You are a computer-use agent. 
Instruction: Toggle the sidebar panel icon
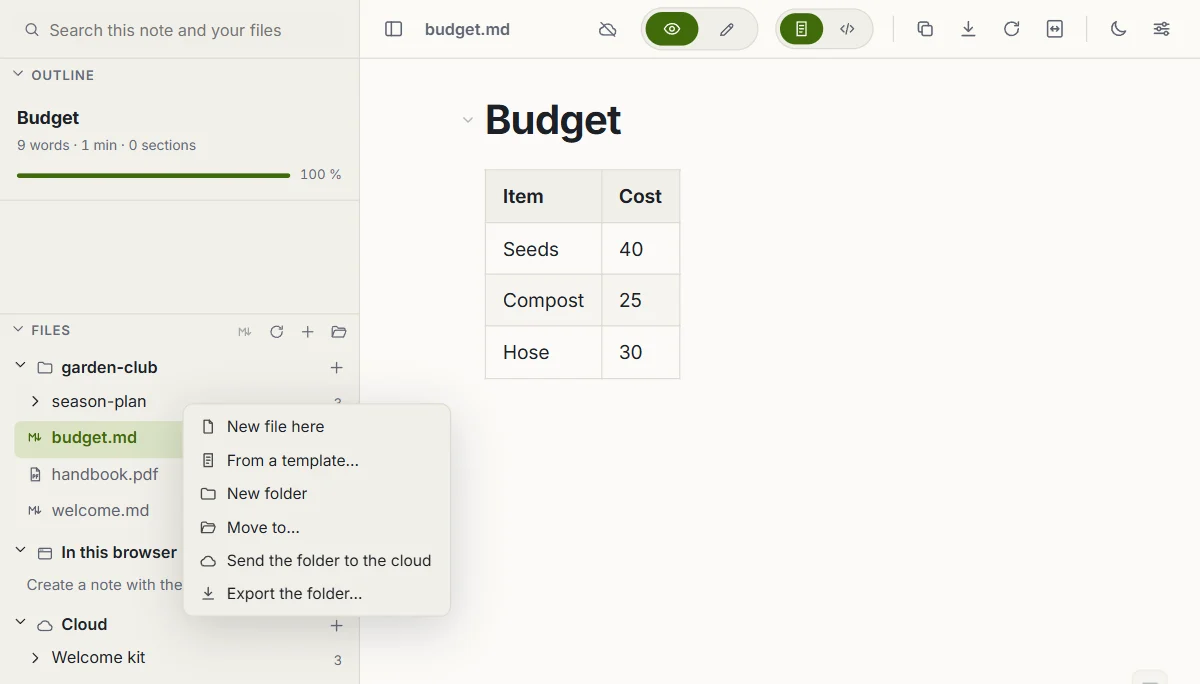[394, 29]
